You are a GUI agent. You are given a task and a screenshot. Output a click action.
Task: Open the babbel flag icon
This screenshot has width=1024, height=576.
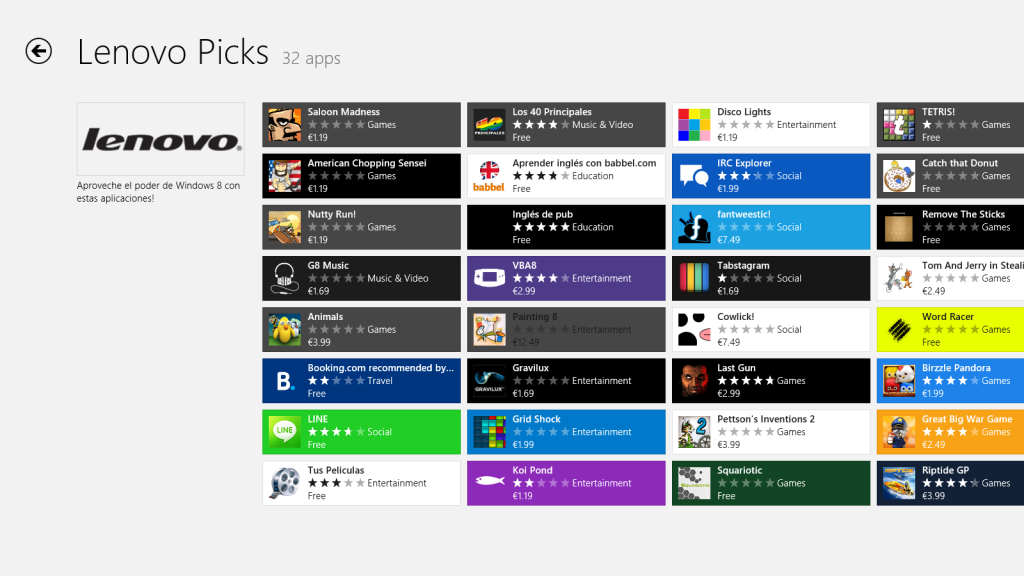[489, 176]
